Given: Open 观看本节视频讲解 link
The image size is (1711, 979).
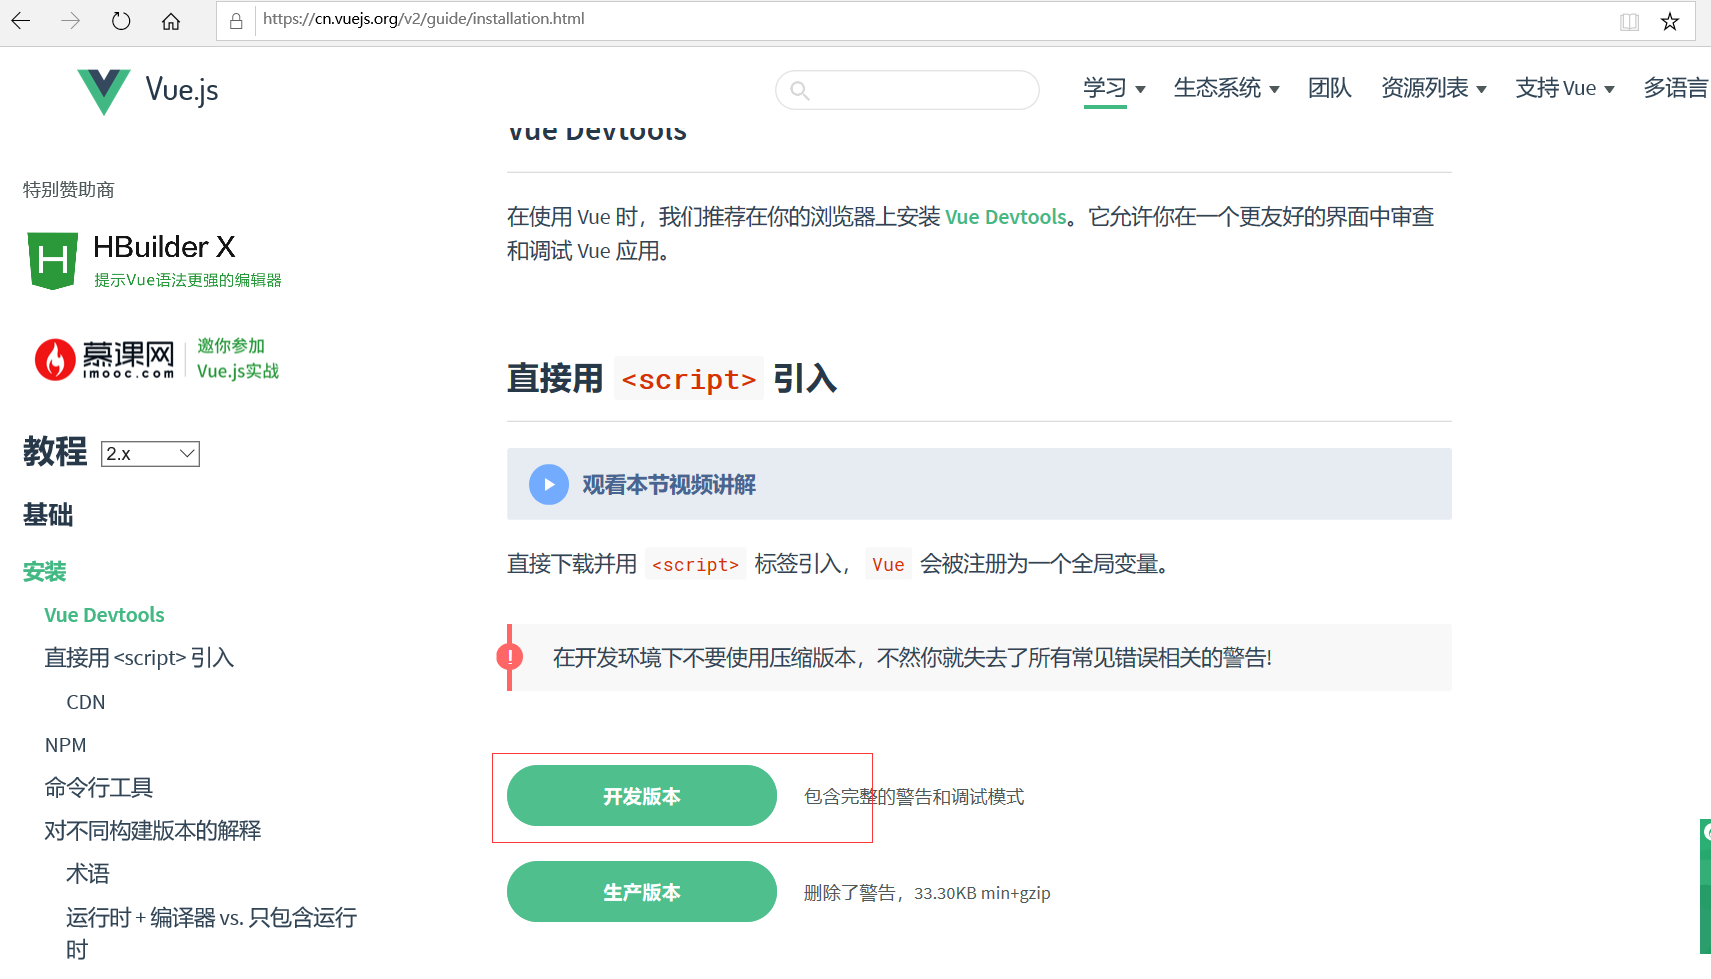Looking at the screenshot, I should click(669, 485).
